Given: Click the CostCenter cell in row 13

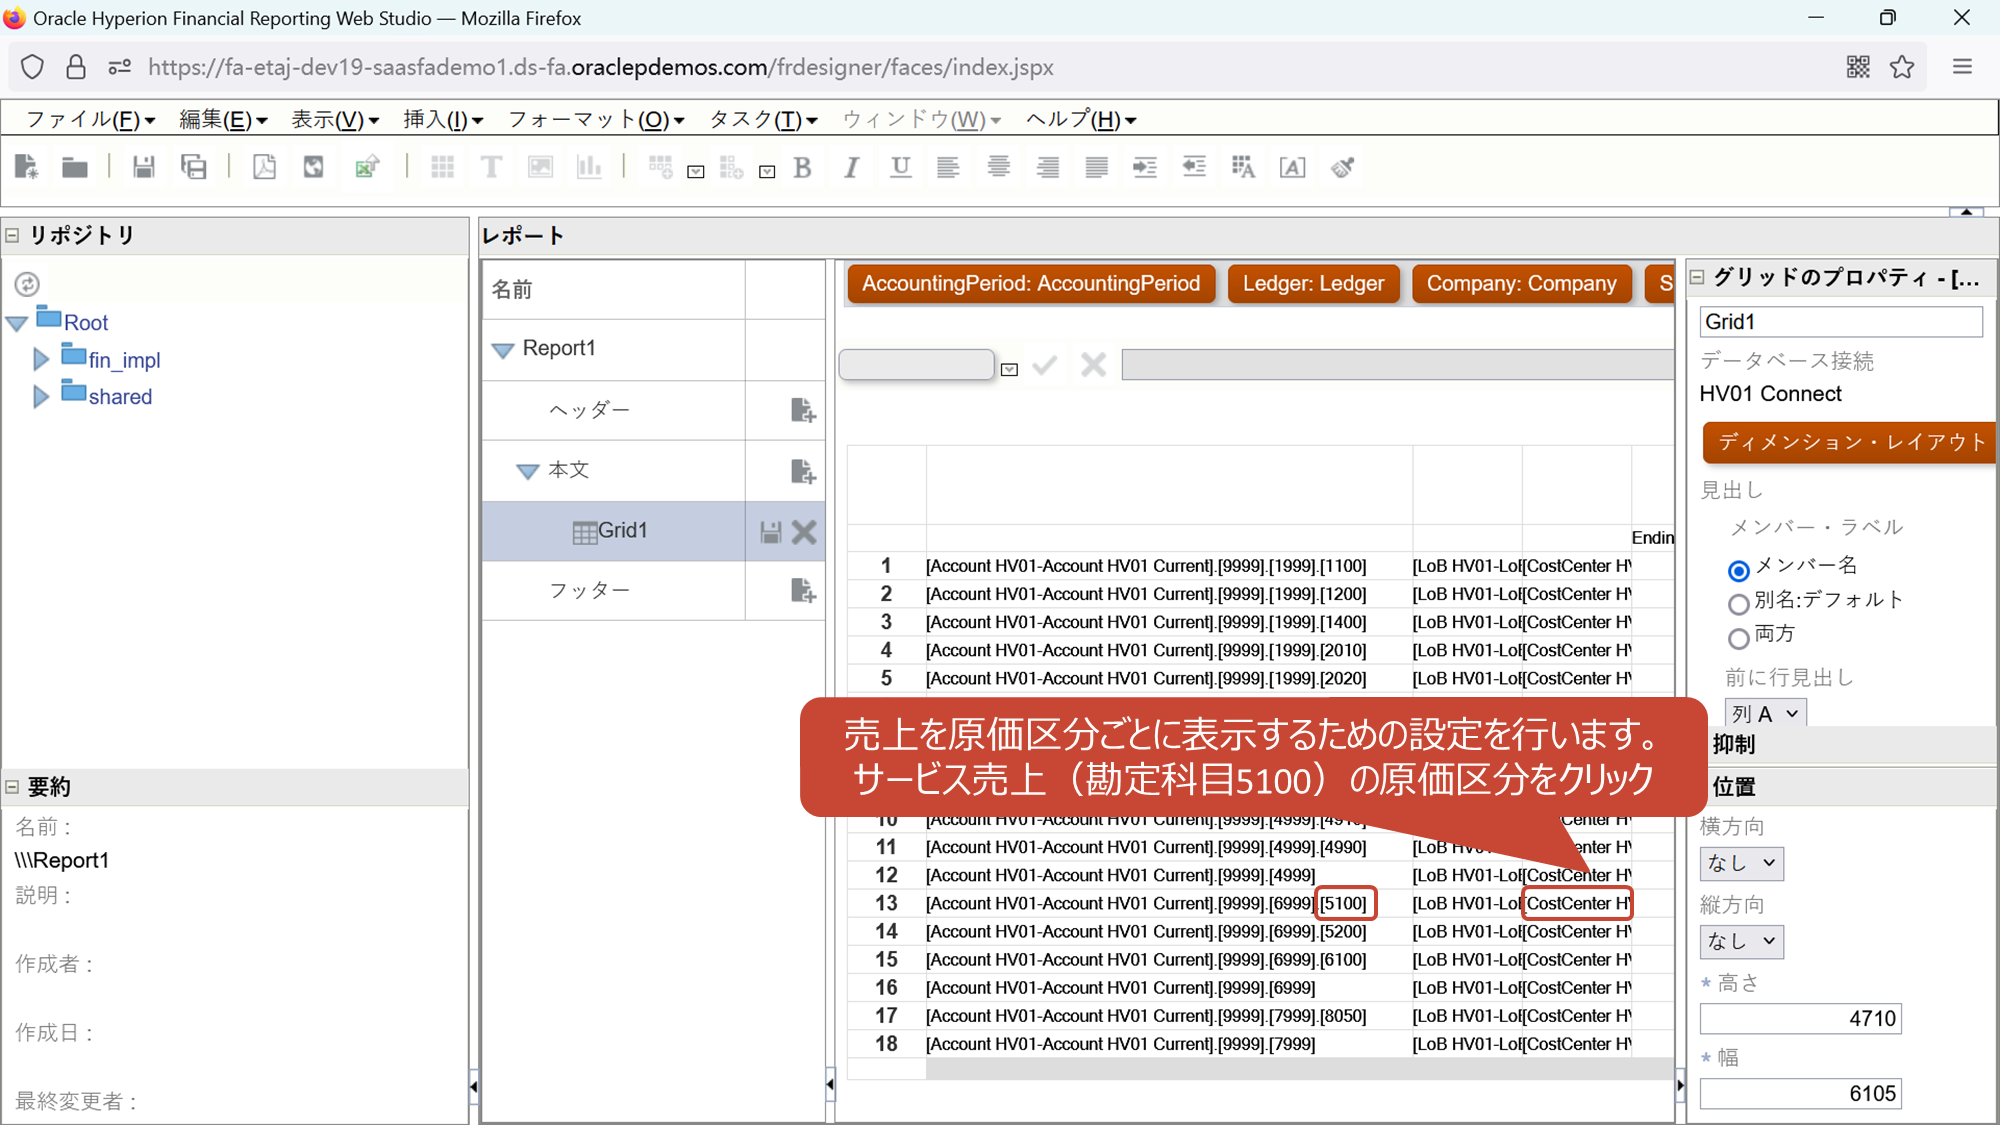Looking at the screenshot, I should pyautogui.click(x=1577, y=904).
